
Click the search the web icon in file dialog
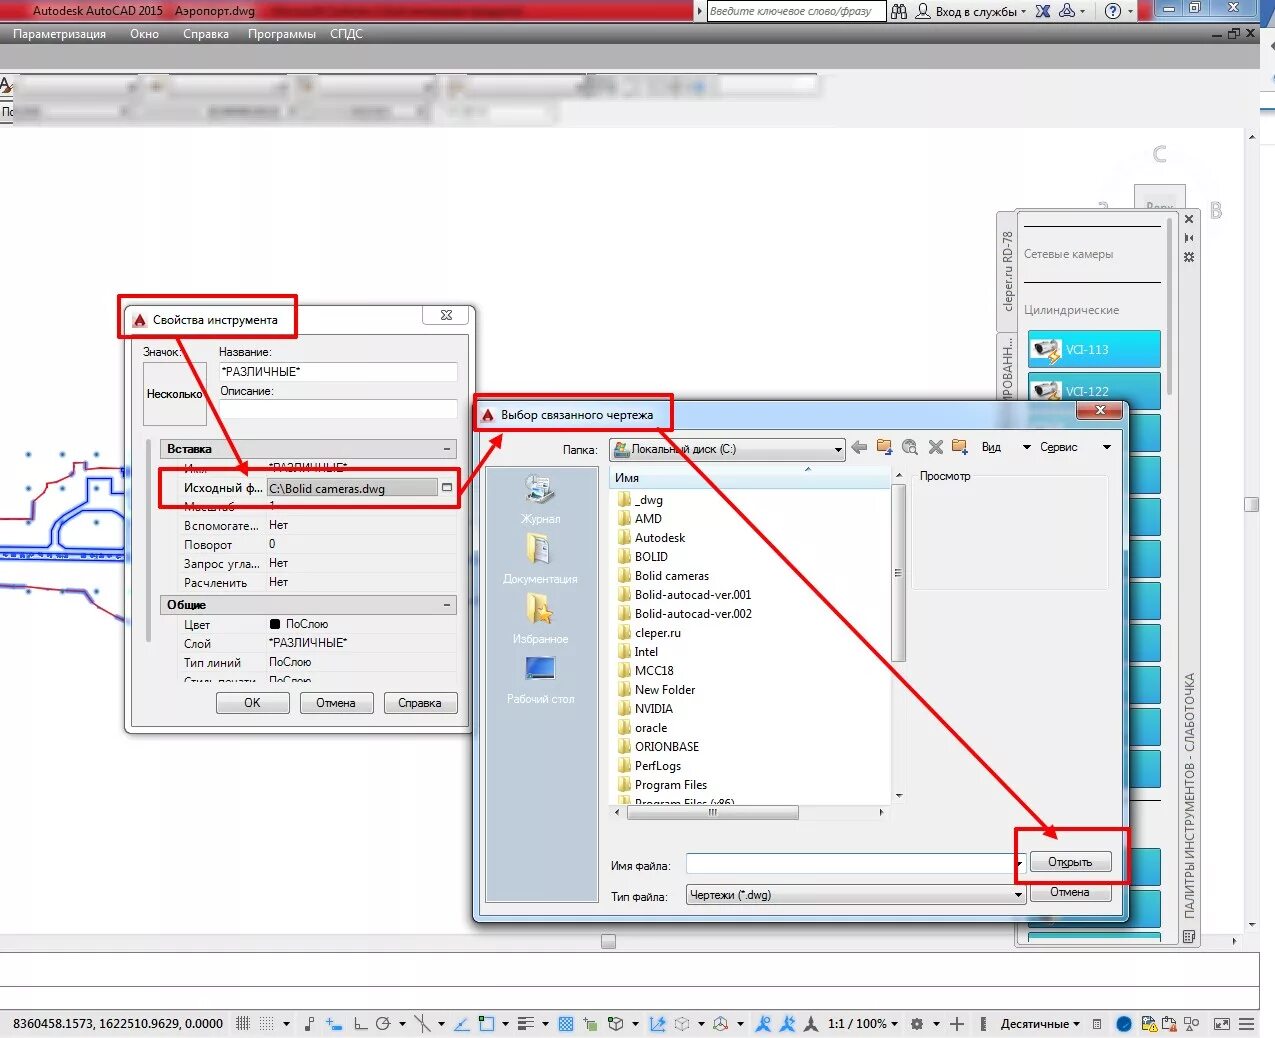coord(909,447)
